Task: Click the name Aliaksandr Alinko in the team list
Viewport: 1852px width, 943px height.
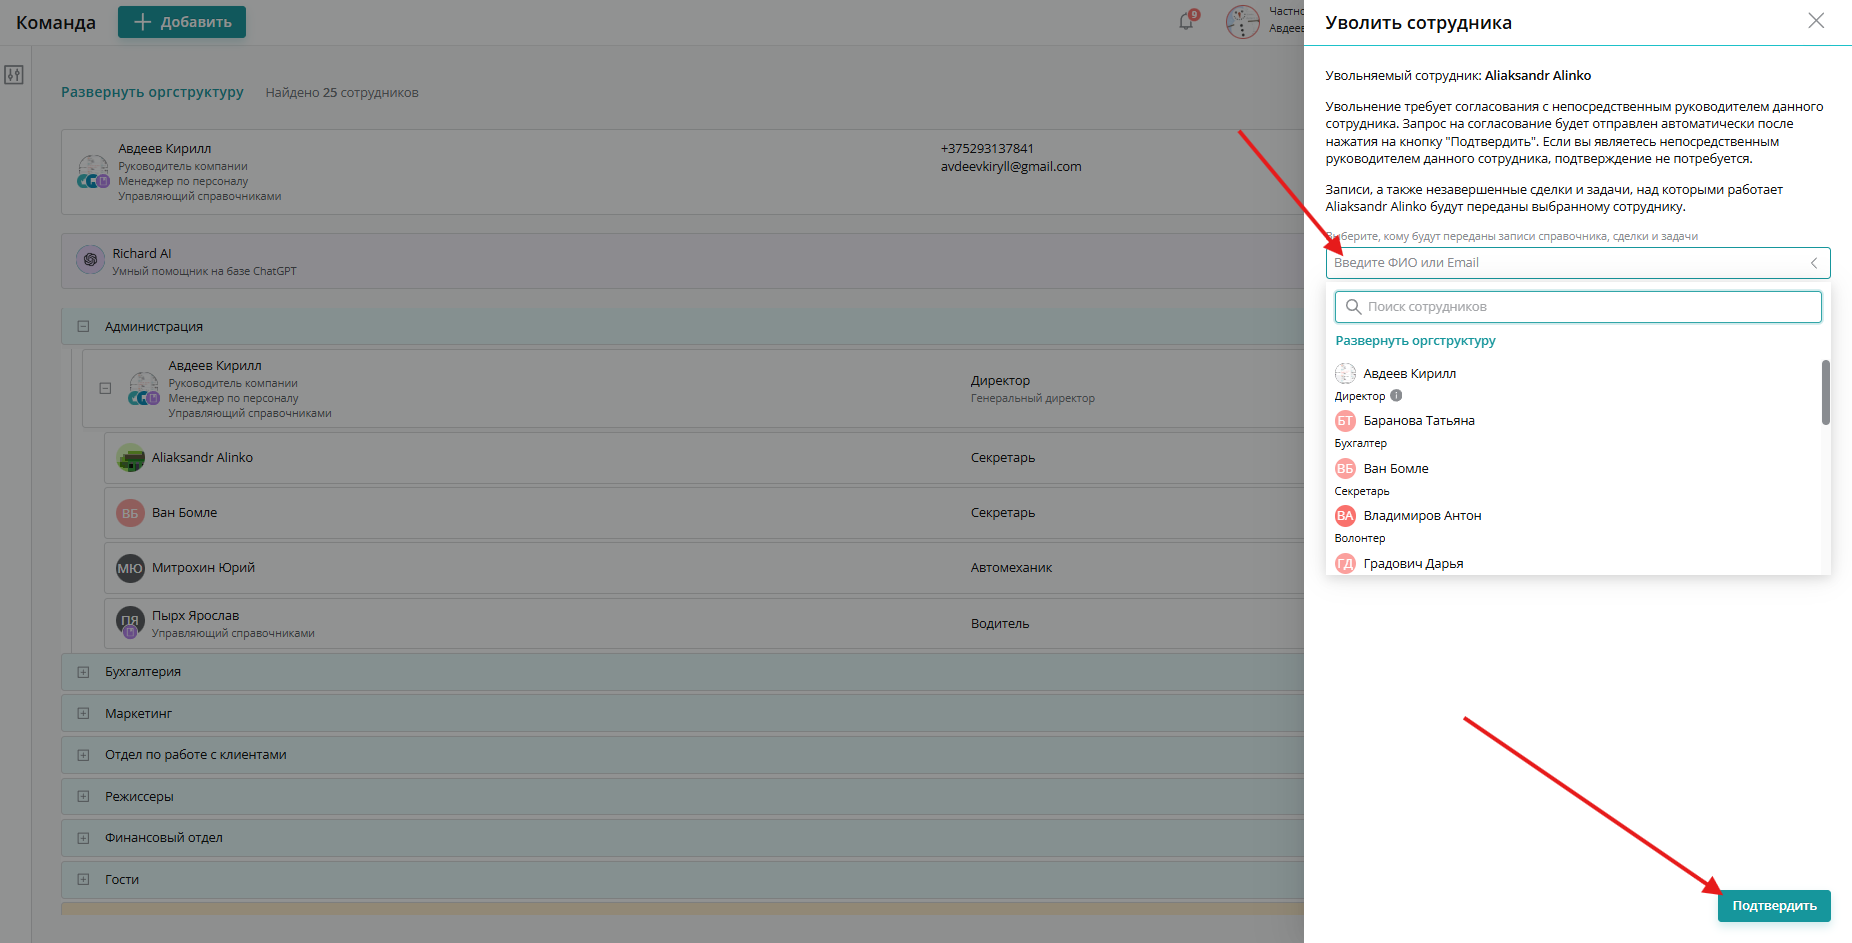Action: [x=202, y=458]
